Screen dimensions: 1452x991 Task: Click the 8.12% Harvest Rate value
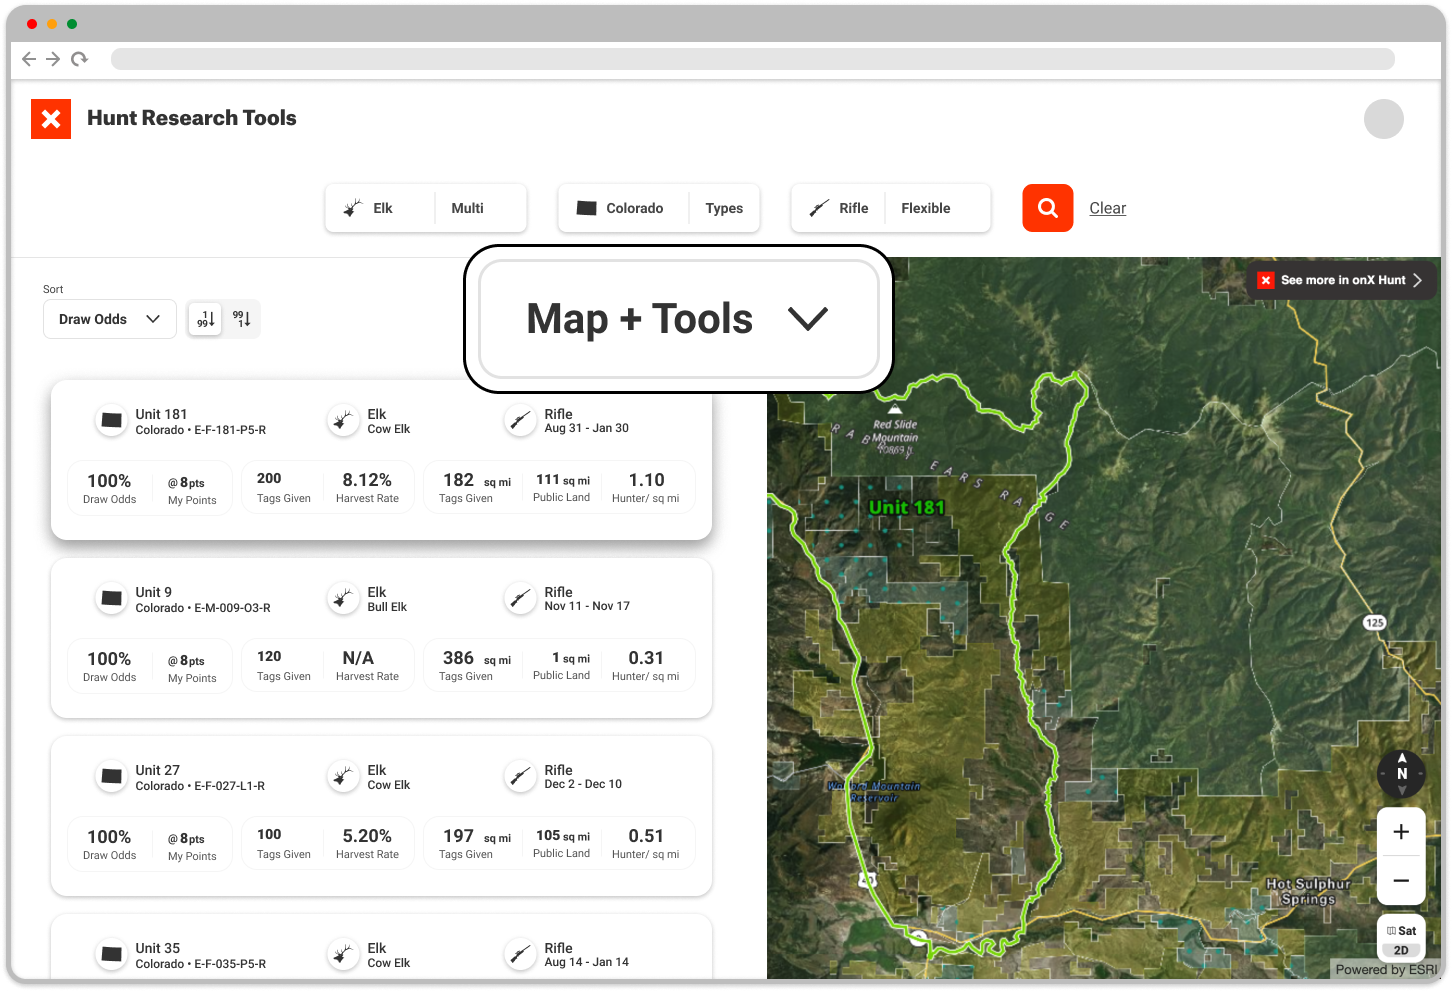(x=367, y=480)
